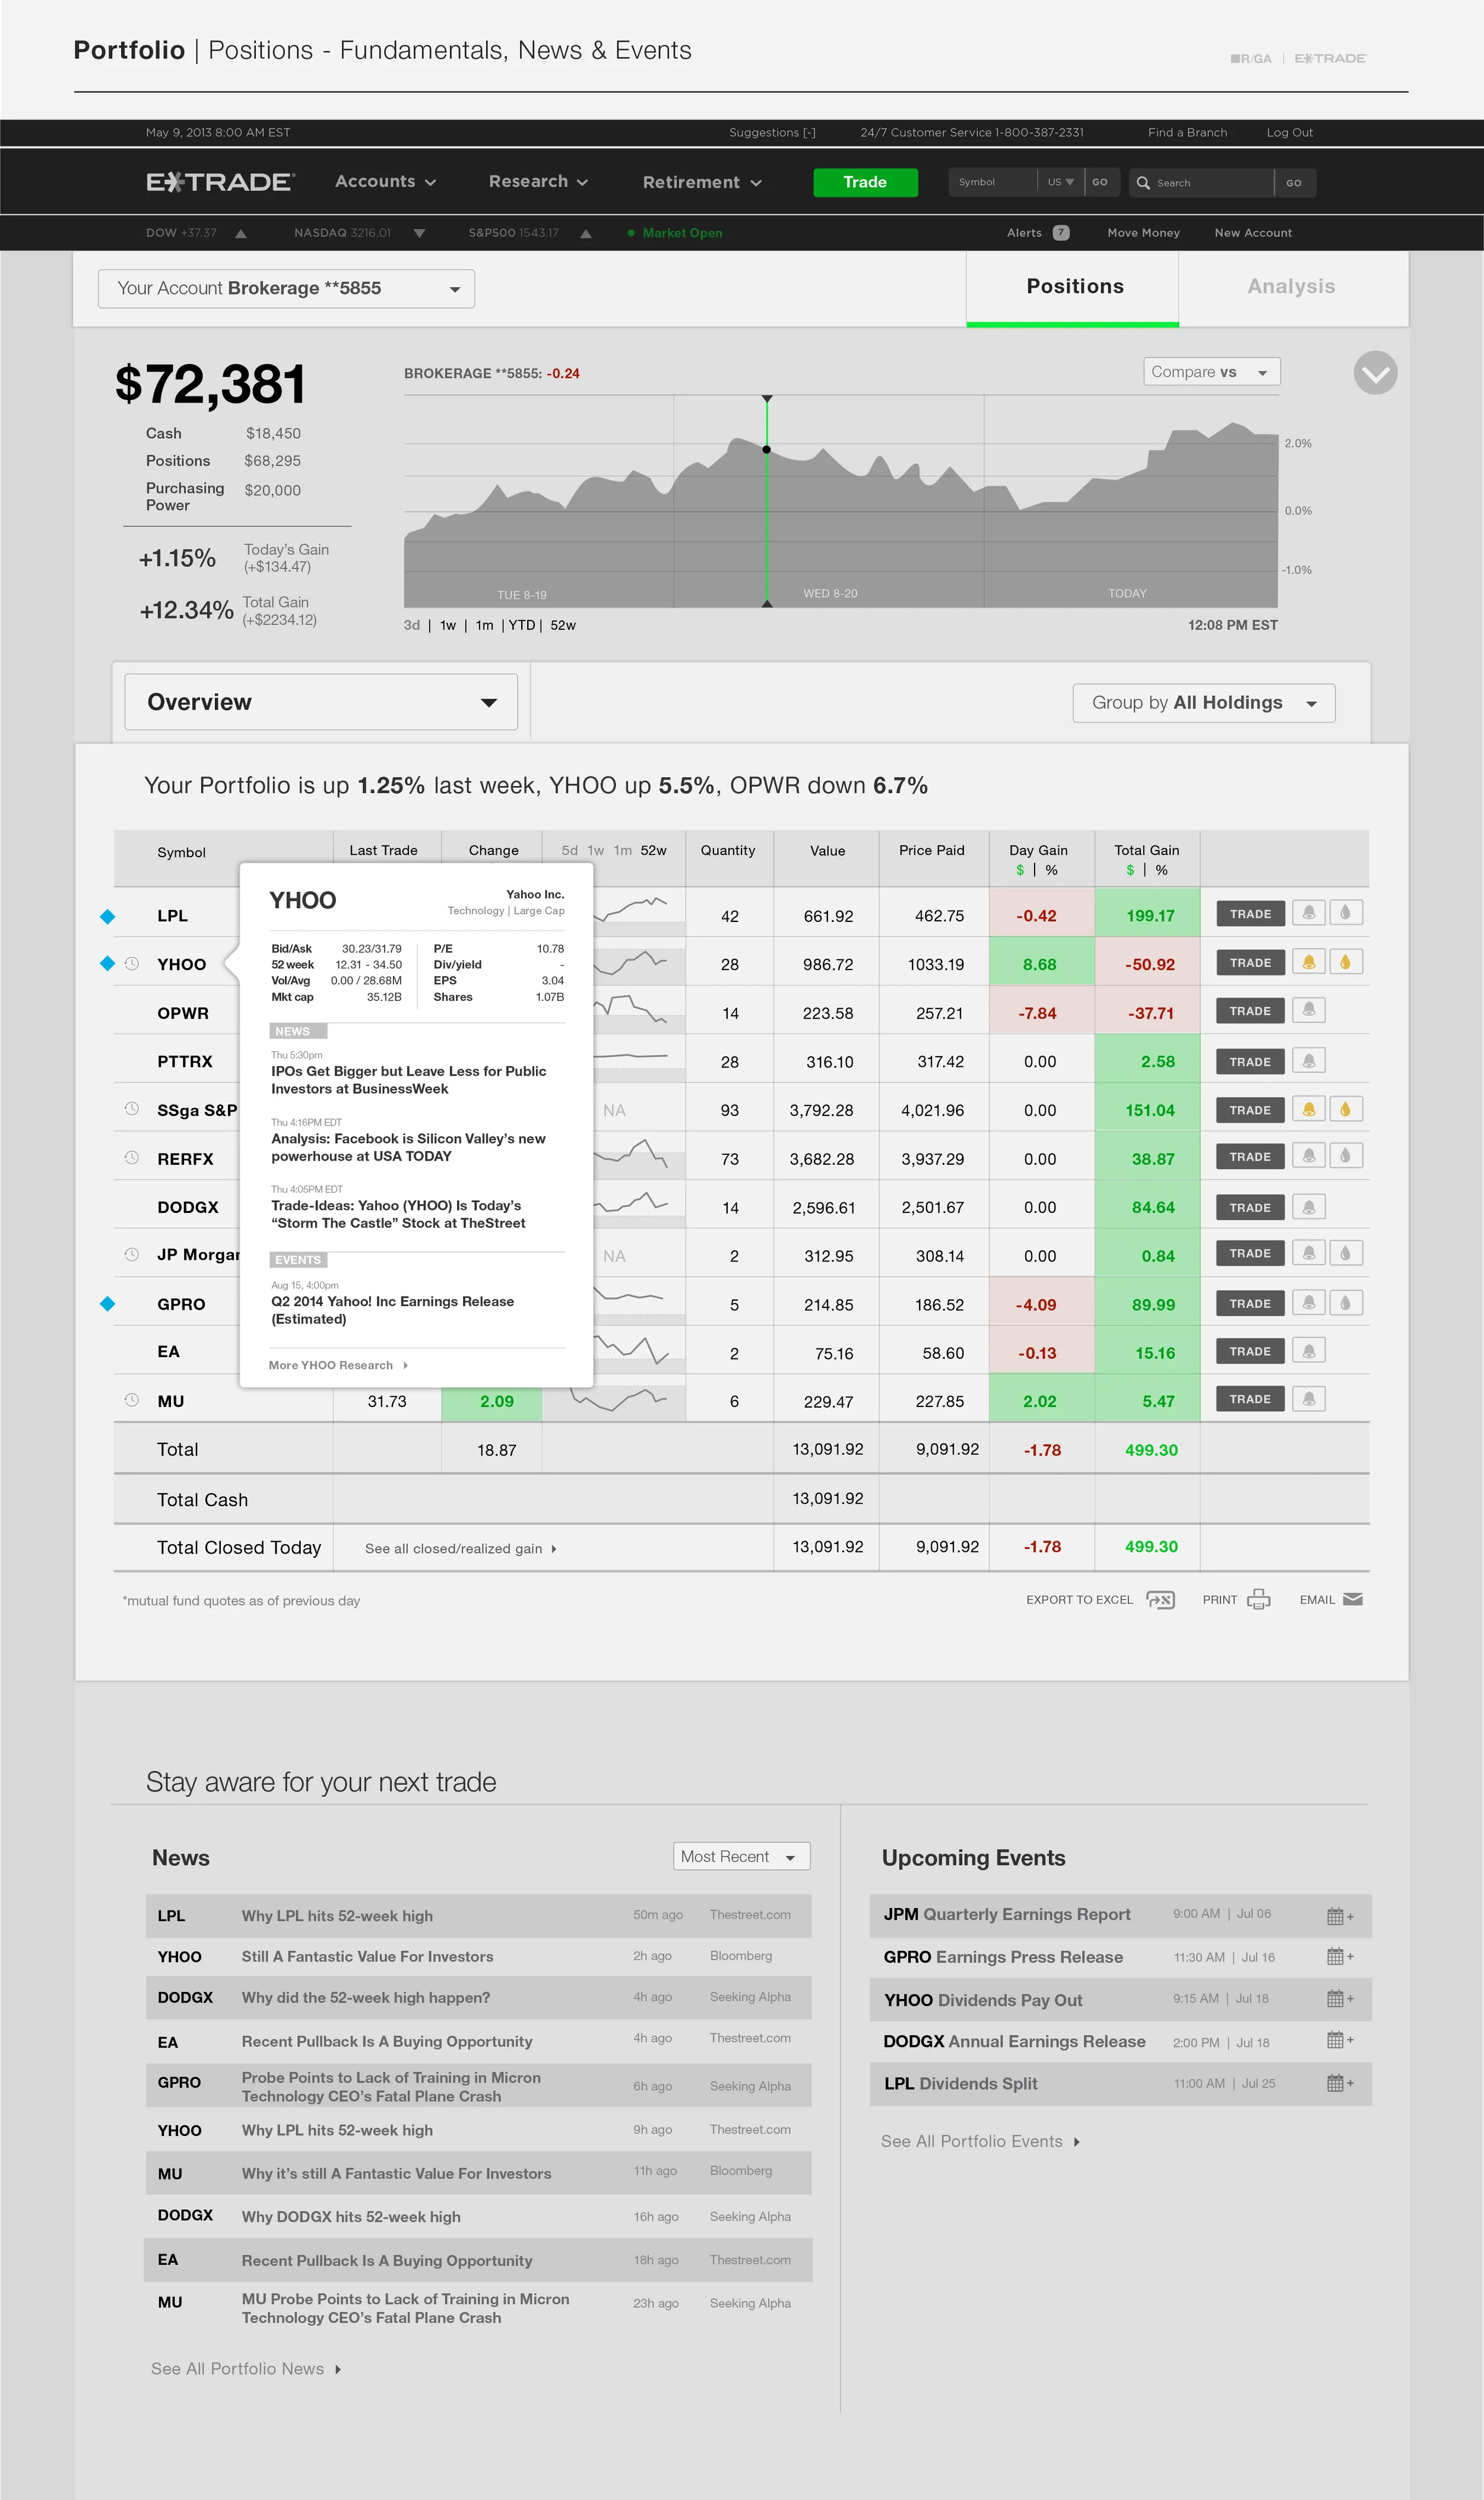1484x2500 pixels.
Task: Add DODGX Annual Earnings Release to calendar
Action: point(1340,2041)
